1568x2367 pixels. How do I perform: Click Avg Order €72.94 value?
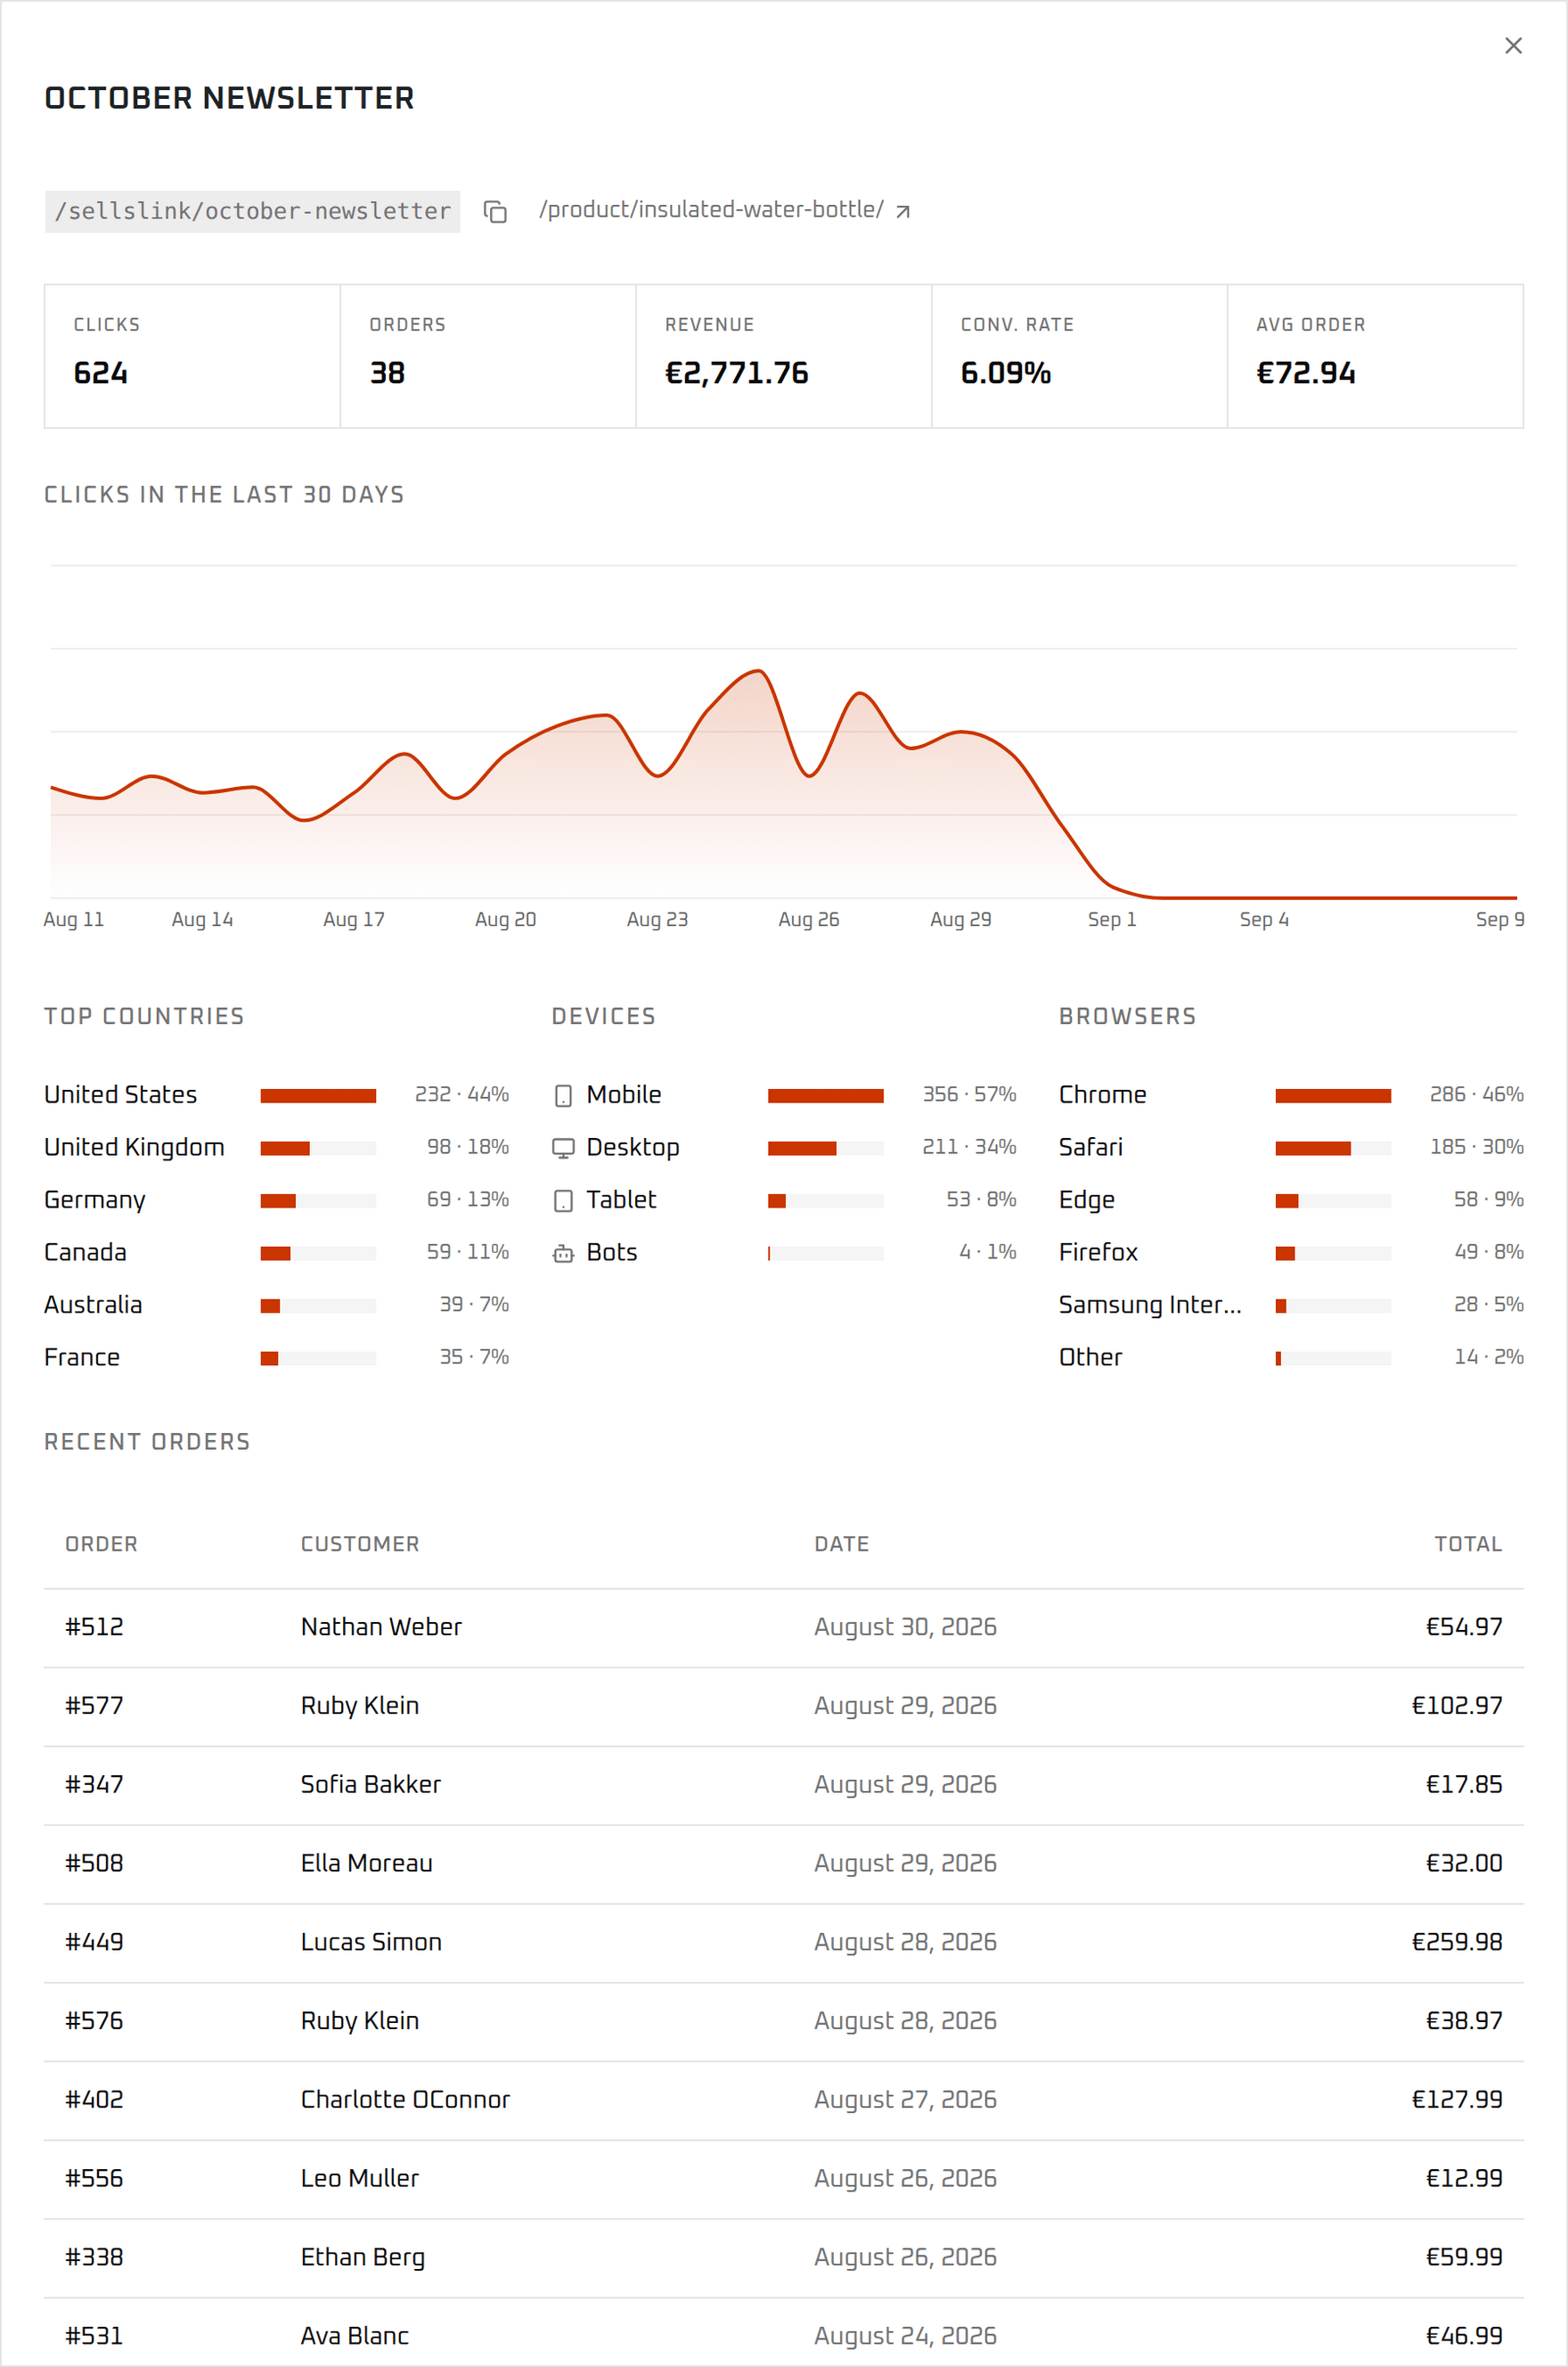1306,374
